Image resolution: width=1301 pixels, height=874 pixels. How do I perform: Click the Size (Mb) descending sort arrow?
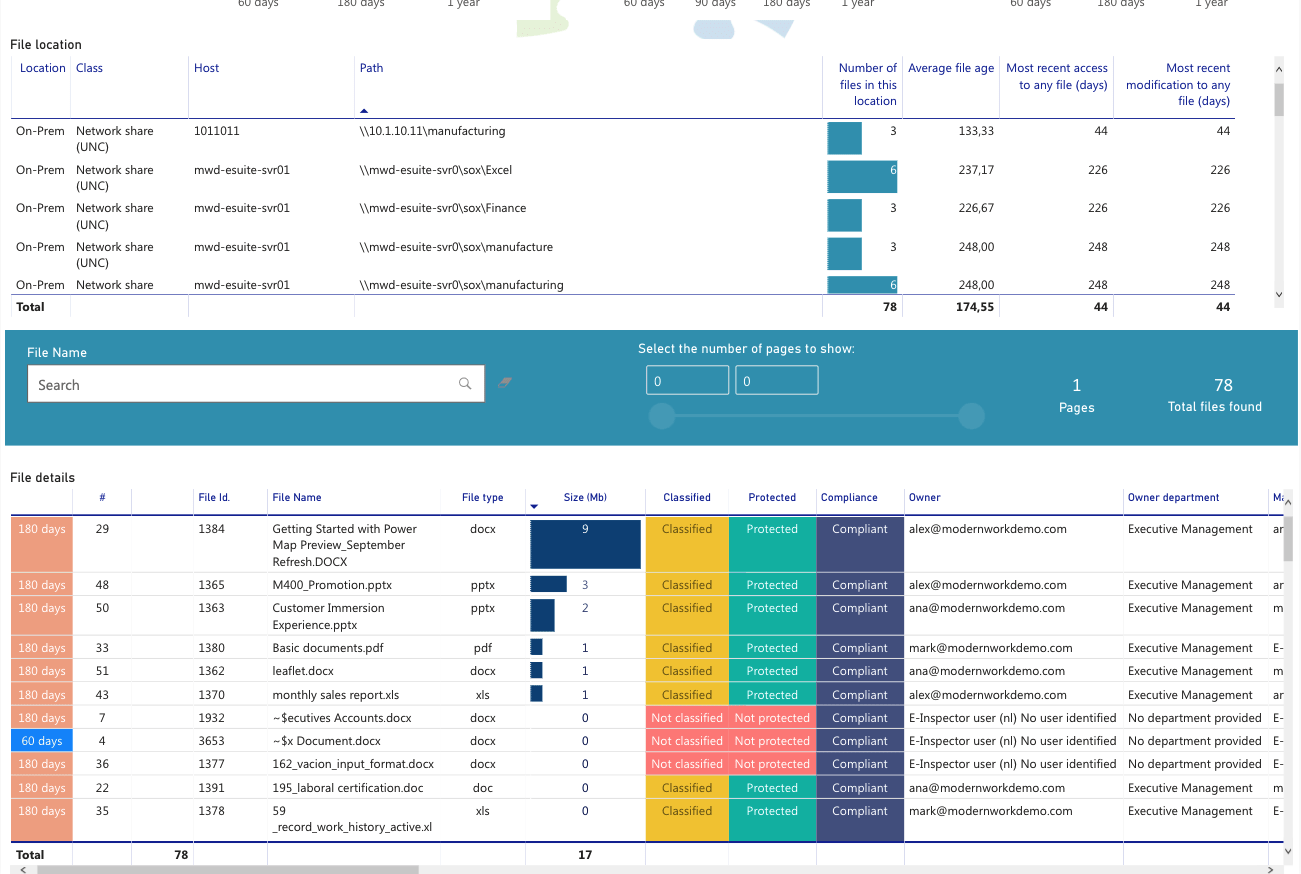pyautogui.click(x=534, y=507)
